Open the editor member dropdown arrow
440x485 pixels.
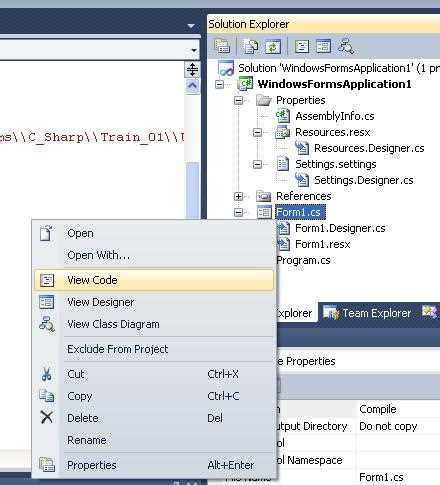(194, 50)
